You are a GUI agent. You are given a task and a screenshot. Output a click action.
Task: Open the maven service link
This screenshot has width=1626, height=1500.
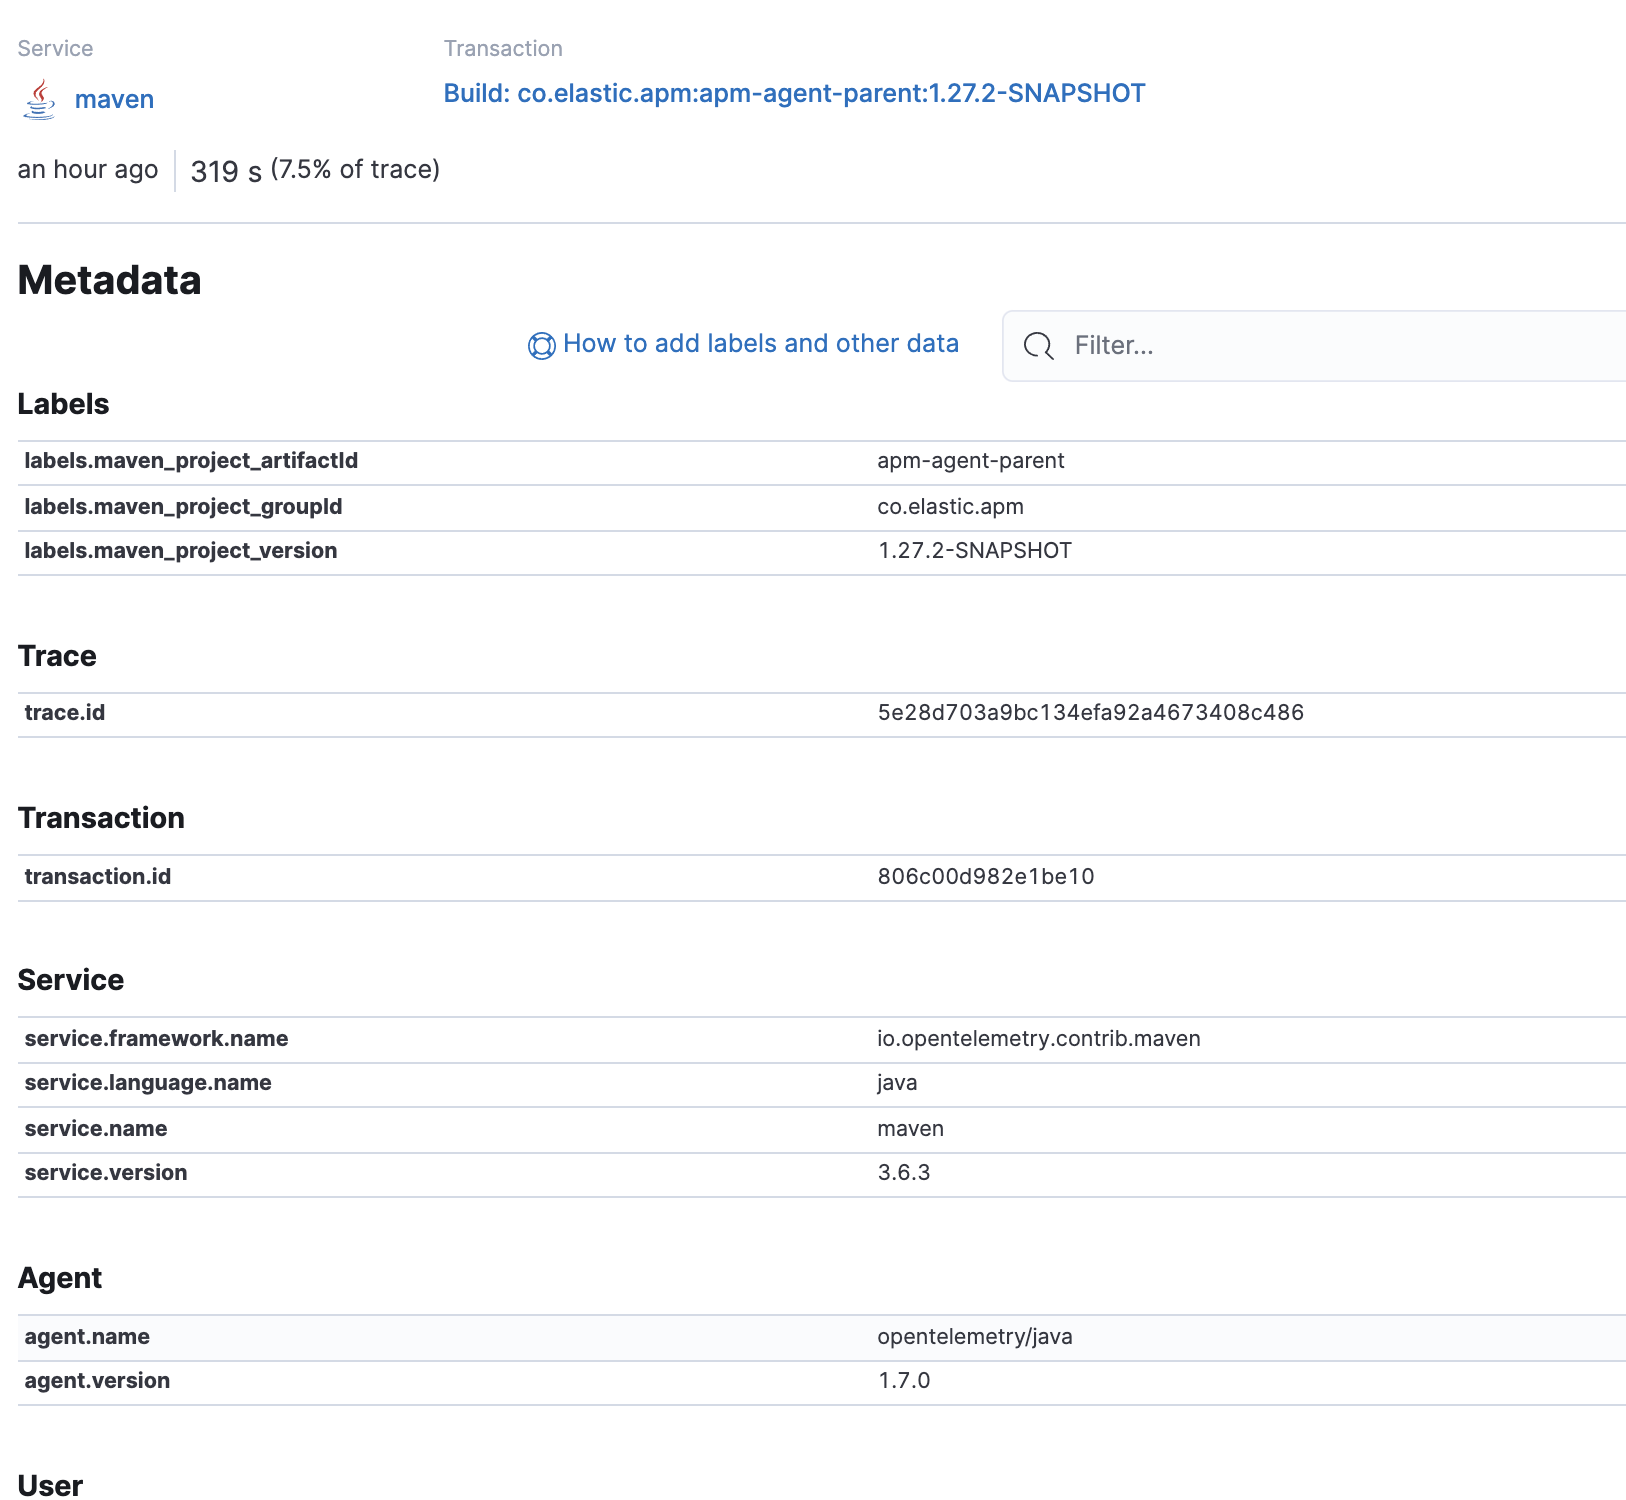point(114,100)
